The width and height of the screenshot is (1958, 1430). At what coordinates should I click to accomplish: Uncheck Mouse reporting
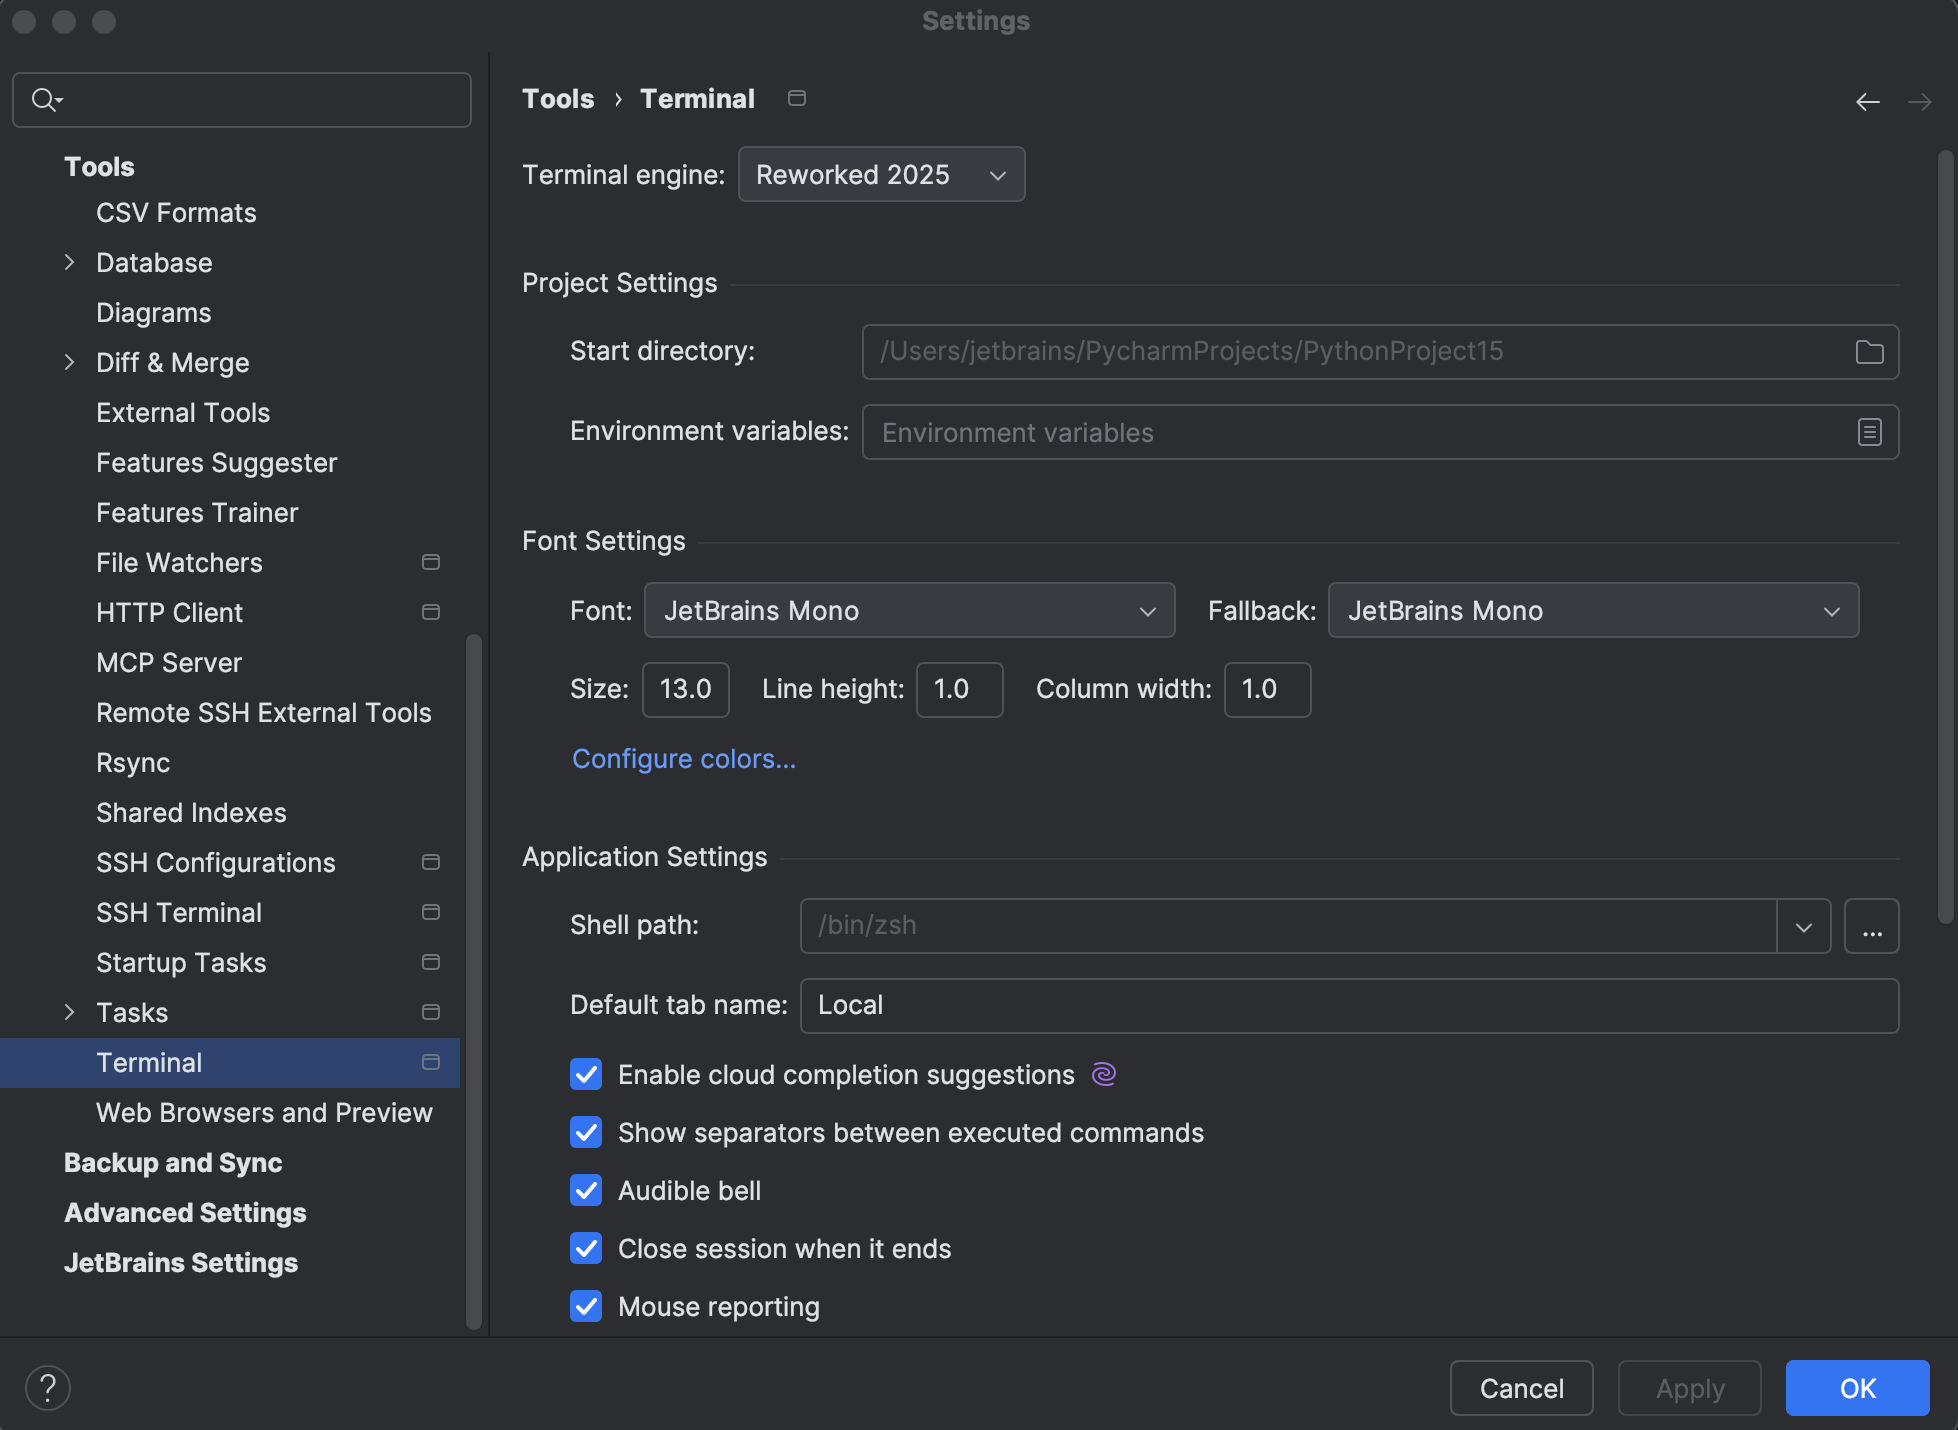click(x=586, y=1306)
